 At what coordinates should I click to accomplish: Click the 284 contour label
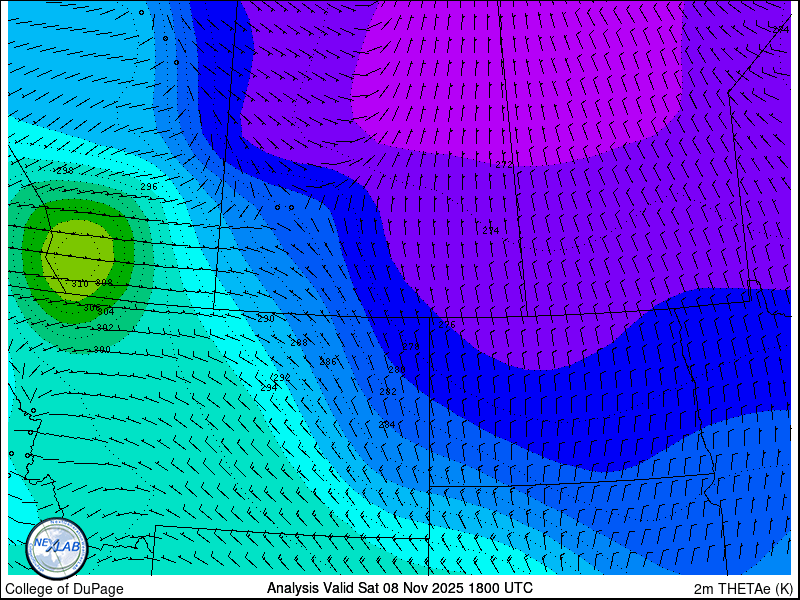point(387,424)
